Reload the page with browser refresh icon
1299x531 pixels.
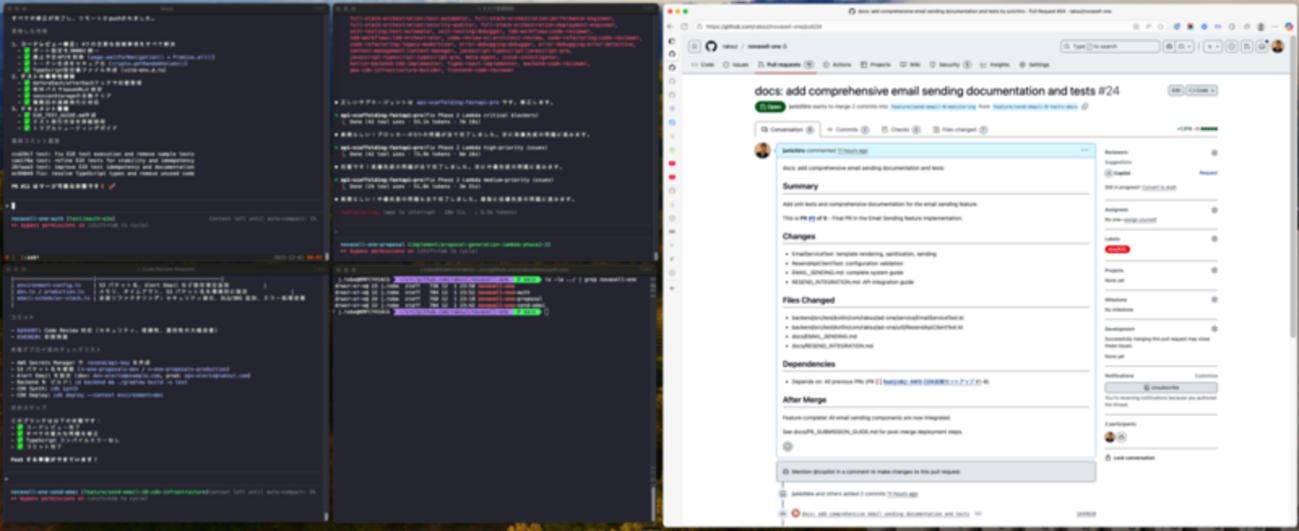click(684, 27)
